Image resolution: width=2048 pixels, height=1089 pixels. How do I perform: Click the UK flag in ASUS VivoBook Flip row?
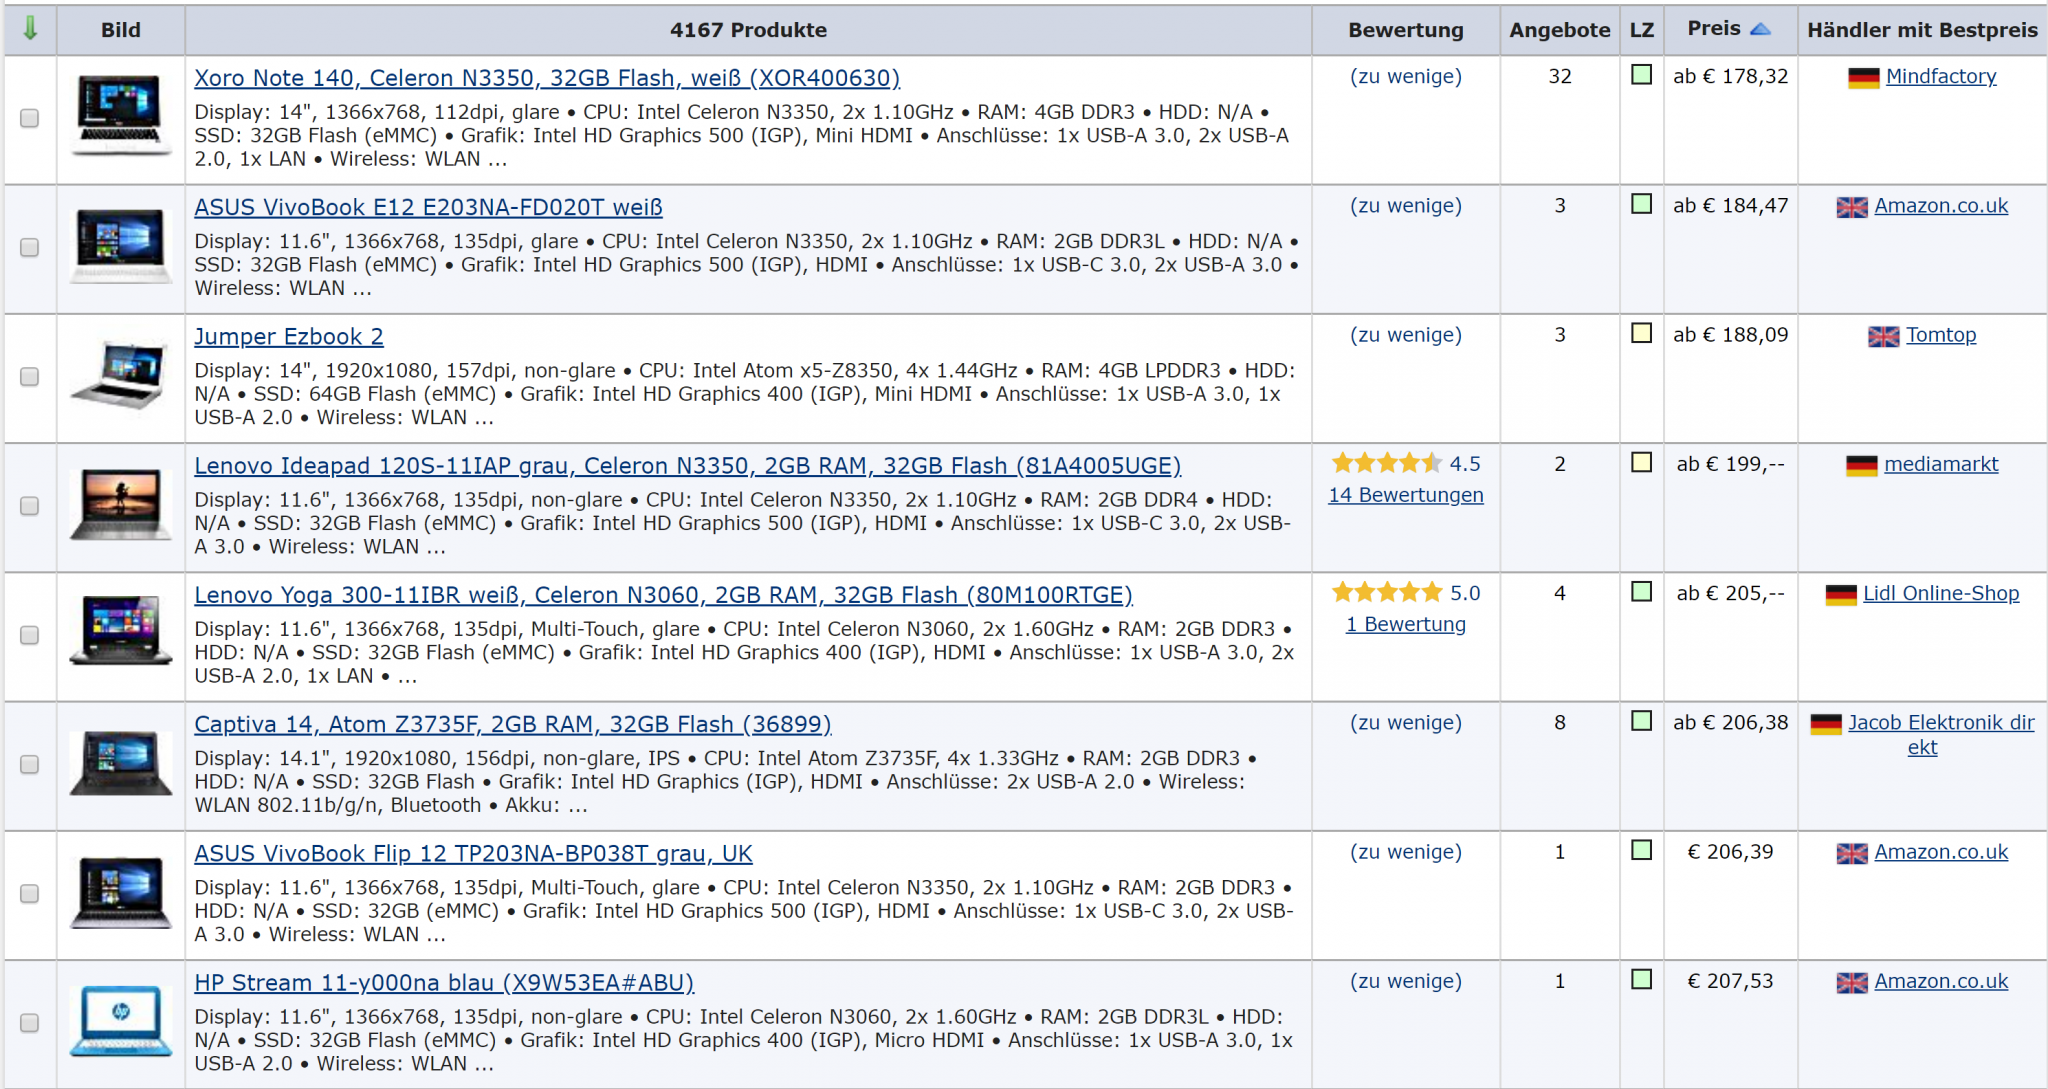(1852, 854)
